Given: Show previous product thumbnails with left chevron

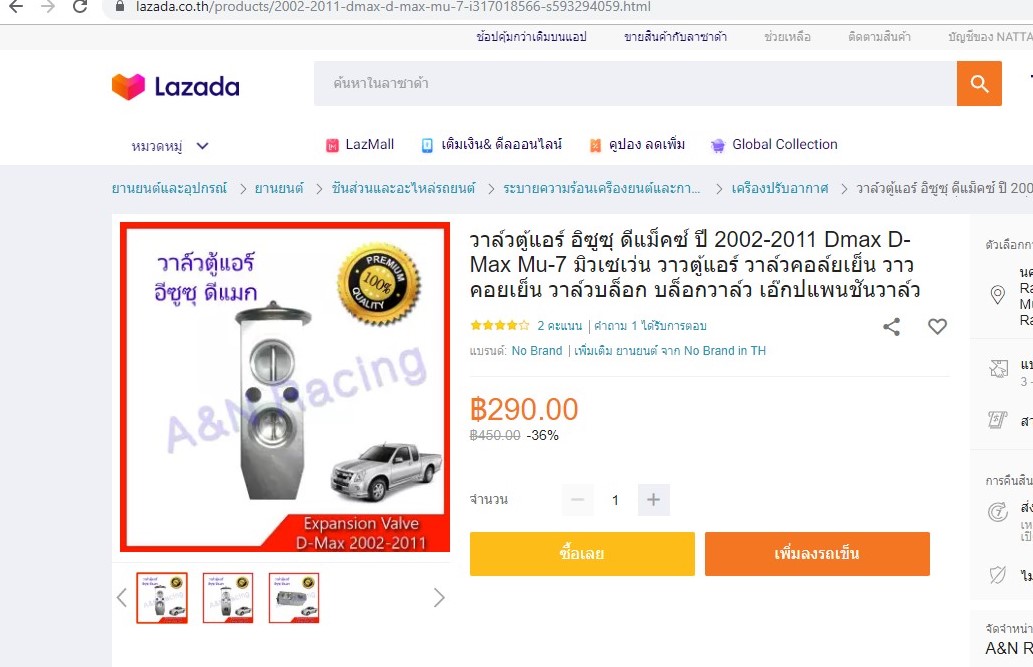Looking at the screenshot, I should point(122,598).
